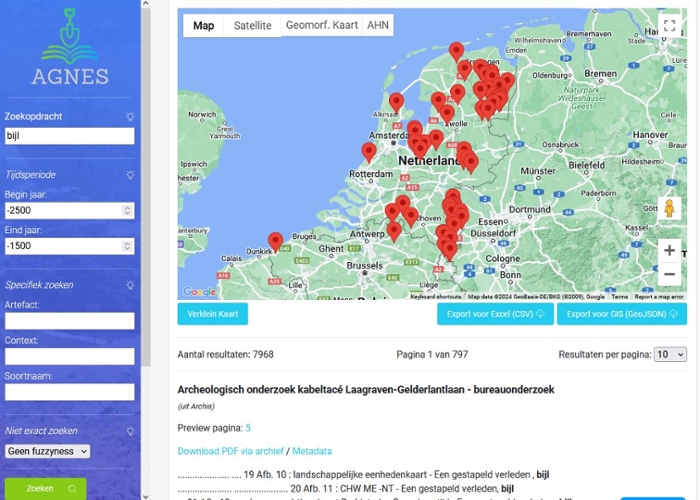700x500 pixels.
Task: Export results for Excel (CSV)
Action: 495,314
